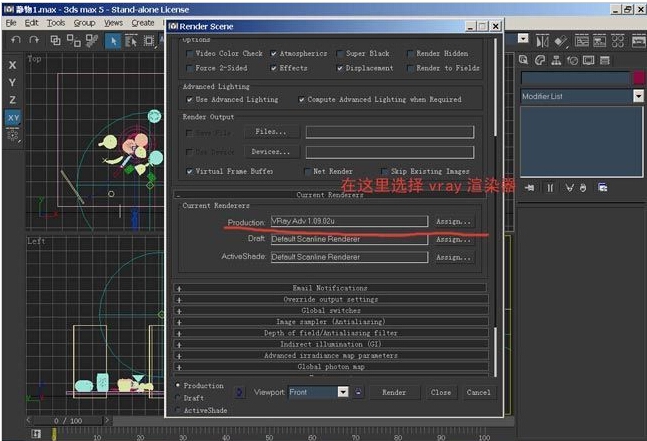Switch to the Create command panel tab
Screen dimensions: 647x441
(x=524, y=60)
